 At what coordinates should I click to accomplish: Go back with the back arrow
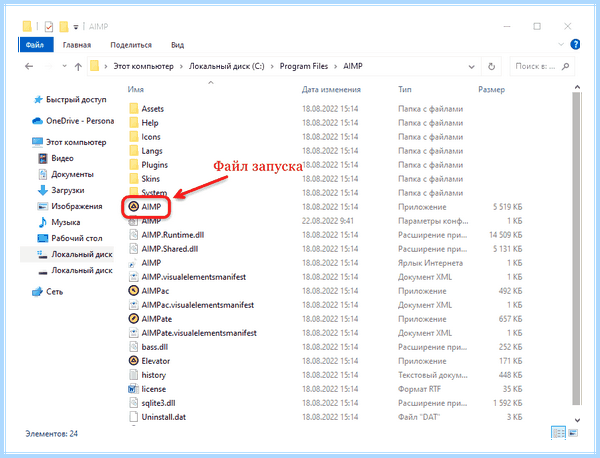click(29, 67)
